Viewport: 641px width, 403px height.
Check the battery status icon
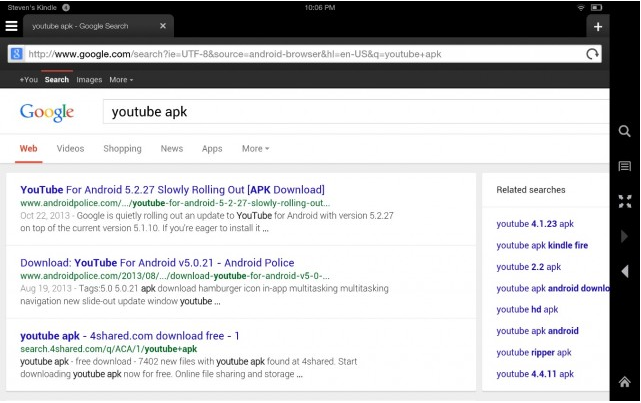[596, 8]
